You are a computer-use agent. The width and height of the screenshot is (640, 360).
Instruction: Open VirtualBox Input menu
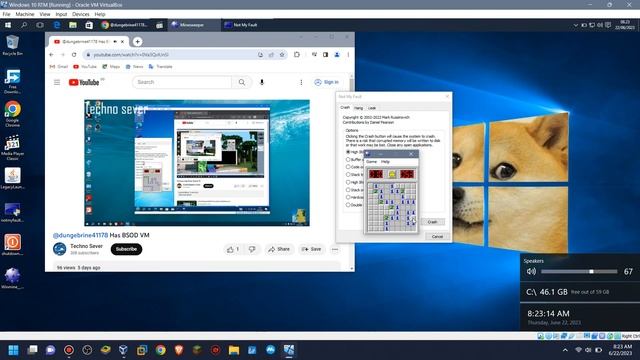pyautogui.click(x=61, y=14)
